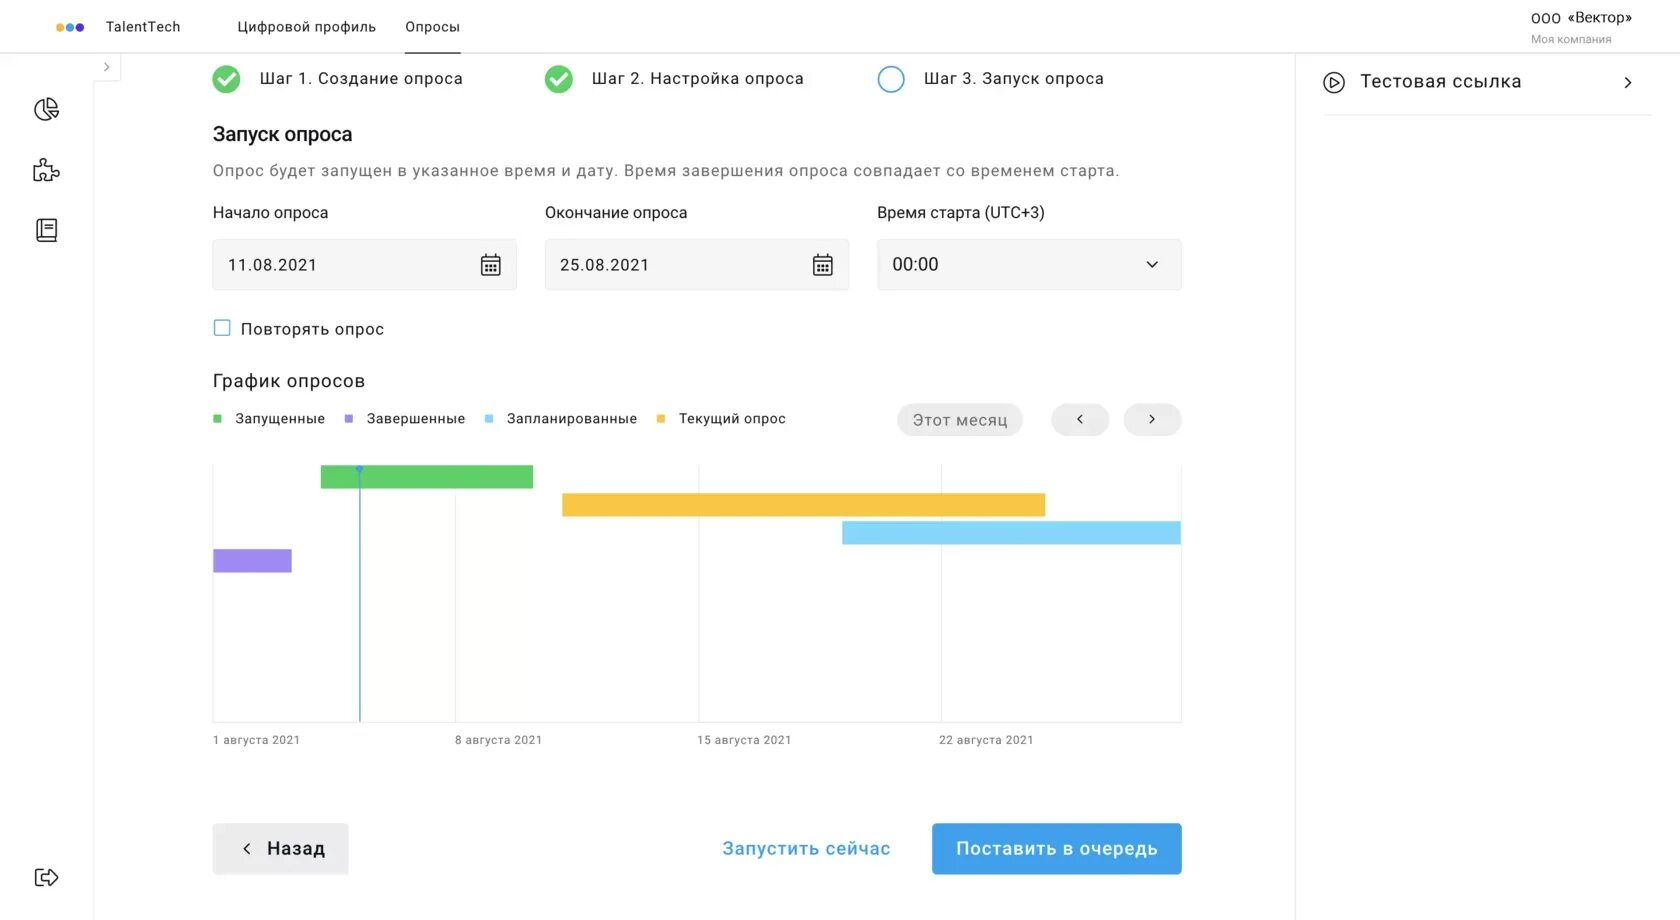Click the Запустить сейчас link

point(806,849)
